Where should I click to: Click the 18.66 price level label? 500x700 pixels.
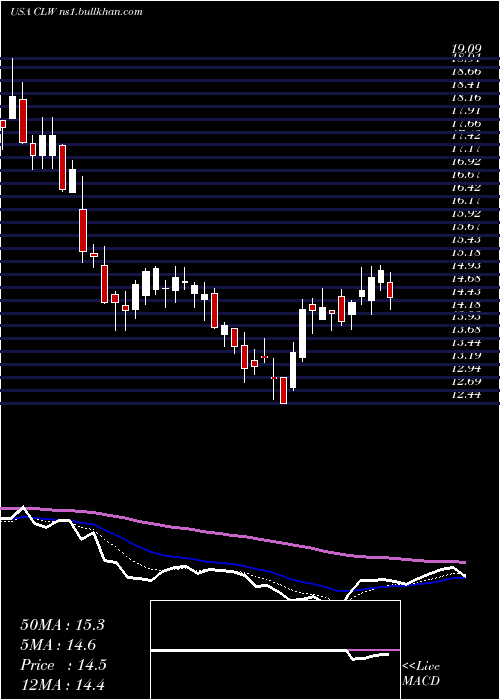pos(466,71)
